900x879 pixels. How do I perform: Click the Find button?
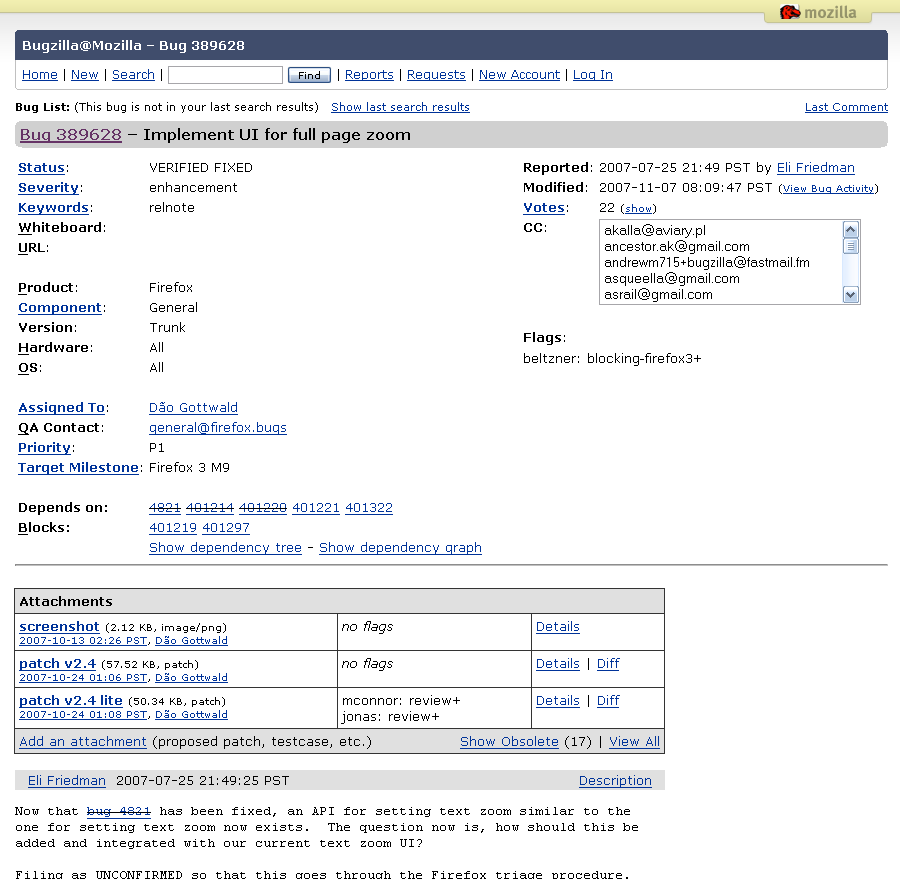click(x=309, y=75)
